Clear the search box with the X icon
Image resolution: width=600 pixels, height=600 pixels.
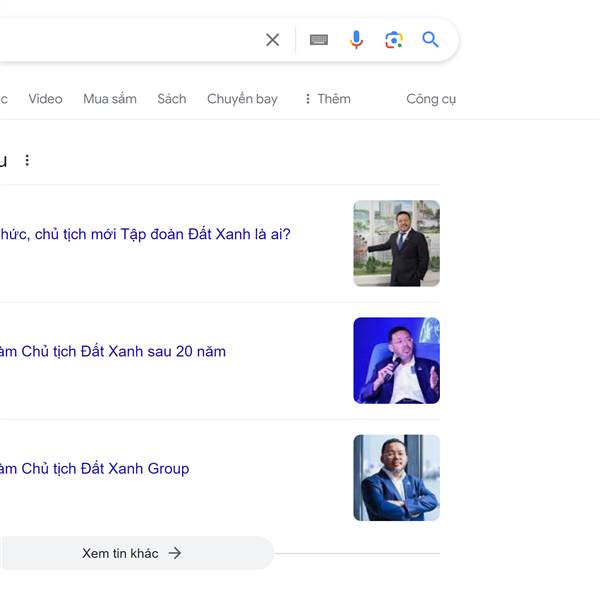272,39
